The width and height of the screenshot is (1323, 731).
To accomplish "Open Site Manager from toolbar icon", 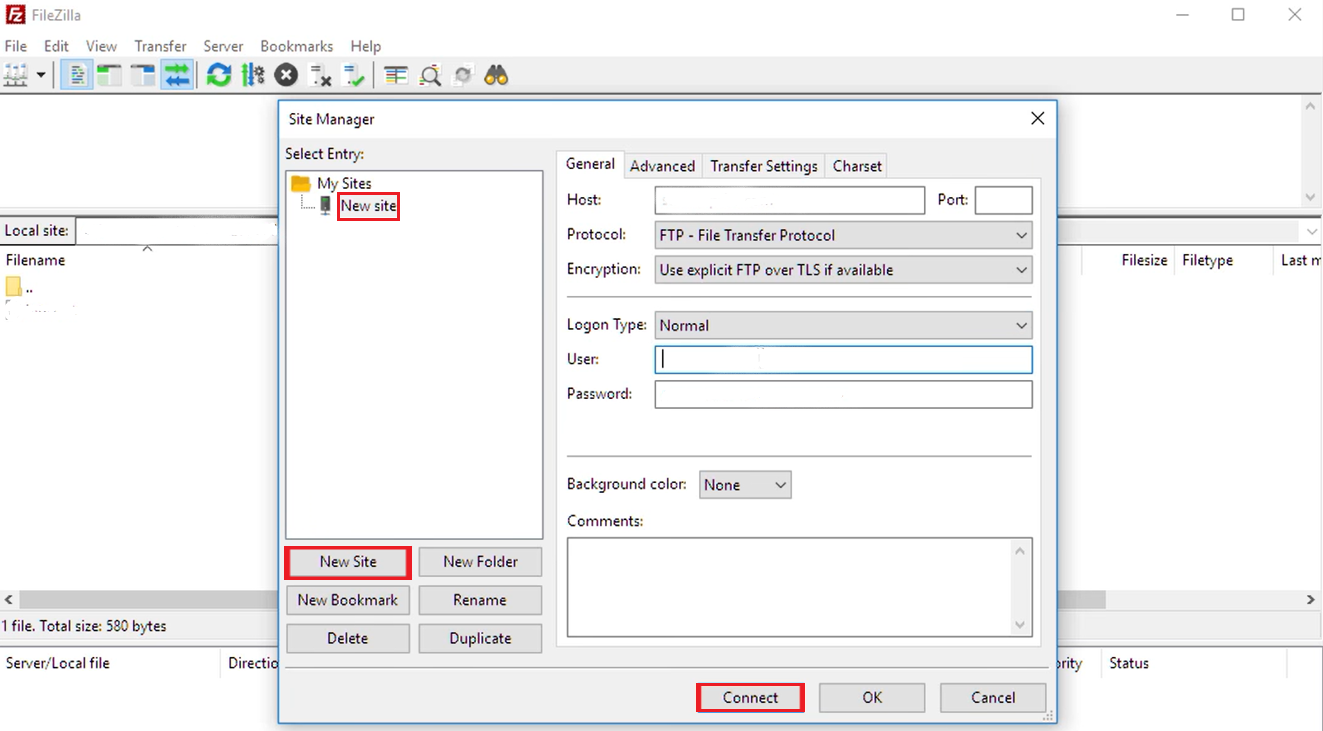I will pyautogui.click(x=17, y=75).
